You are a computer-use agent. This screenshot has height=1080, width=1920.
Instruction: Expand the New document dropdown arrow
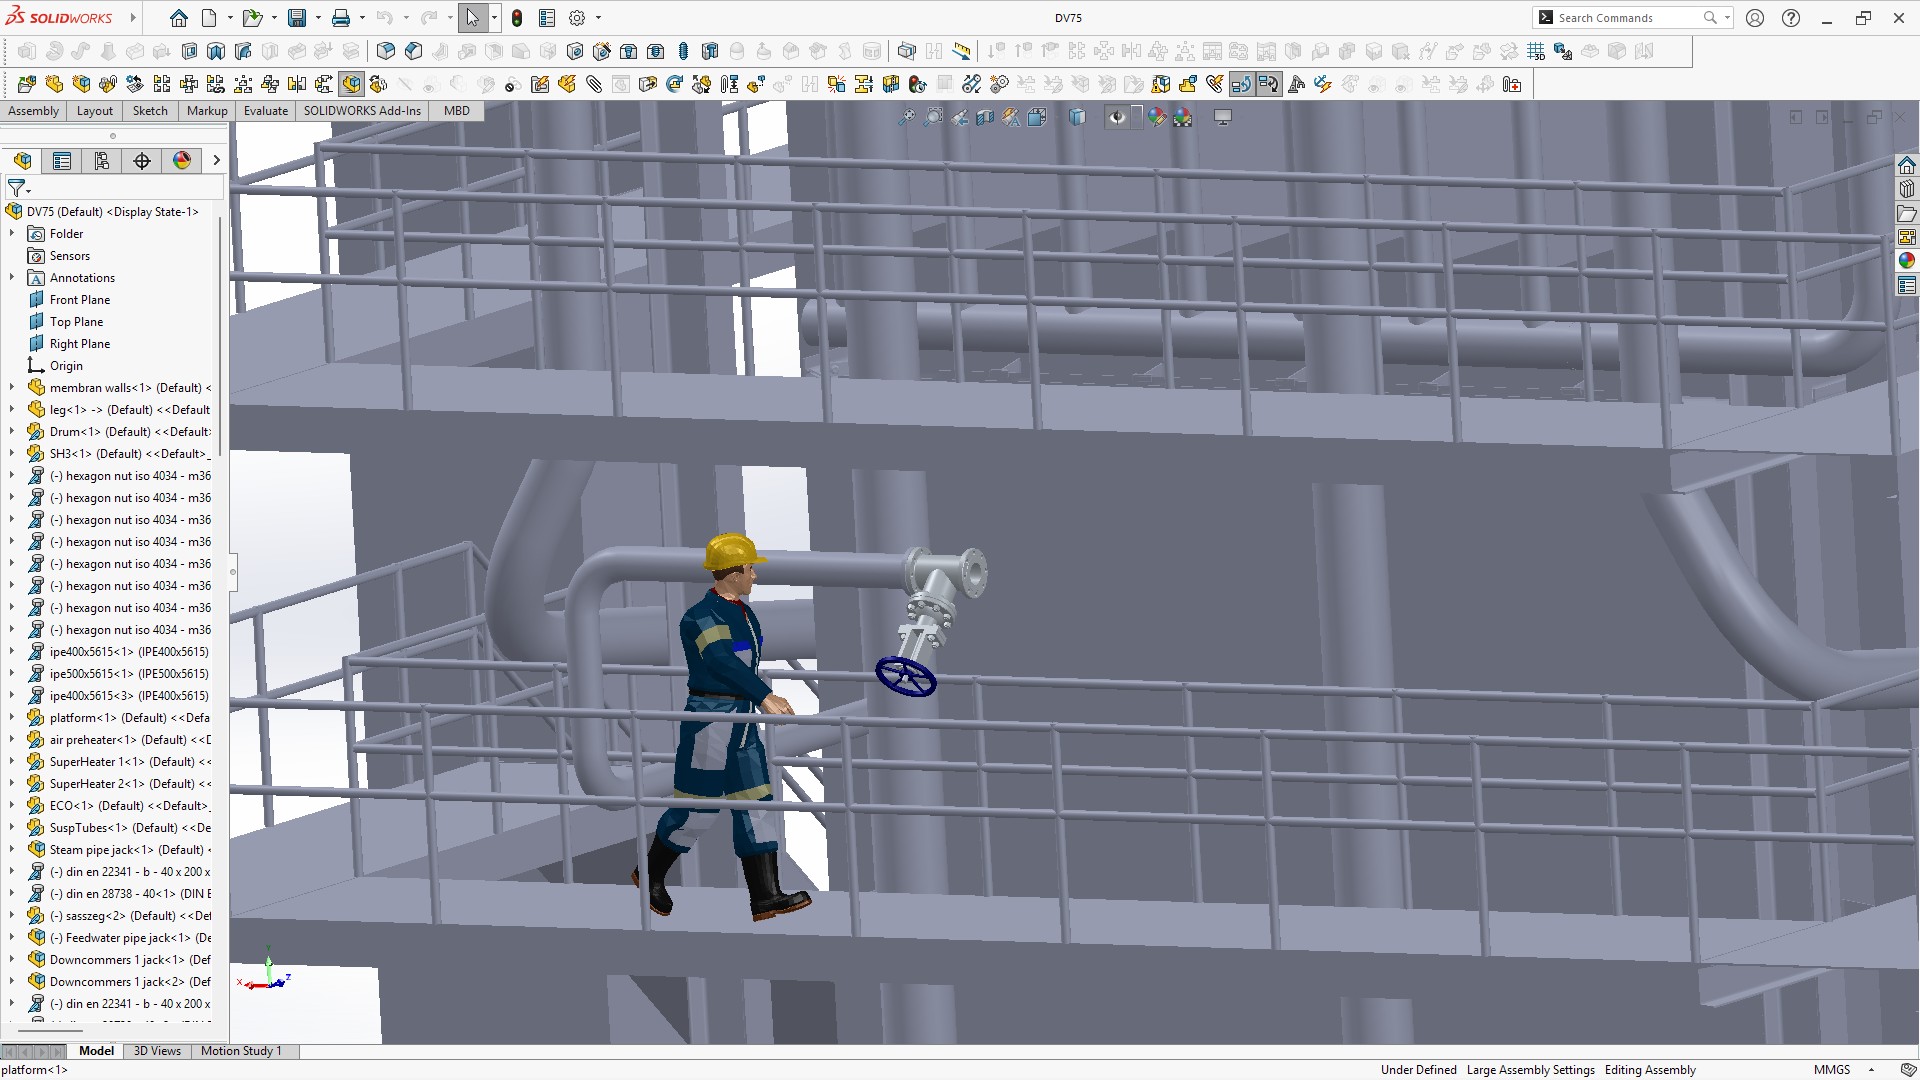pos(230,18)
